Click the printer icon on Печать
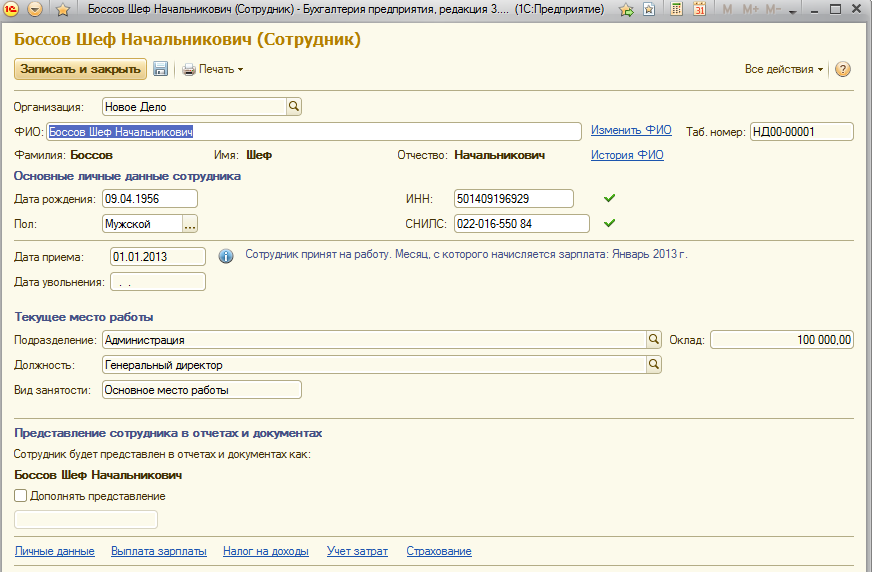Screen dimensions: 872x572 189,69
